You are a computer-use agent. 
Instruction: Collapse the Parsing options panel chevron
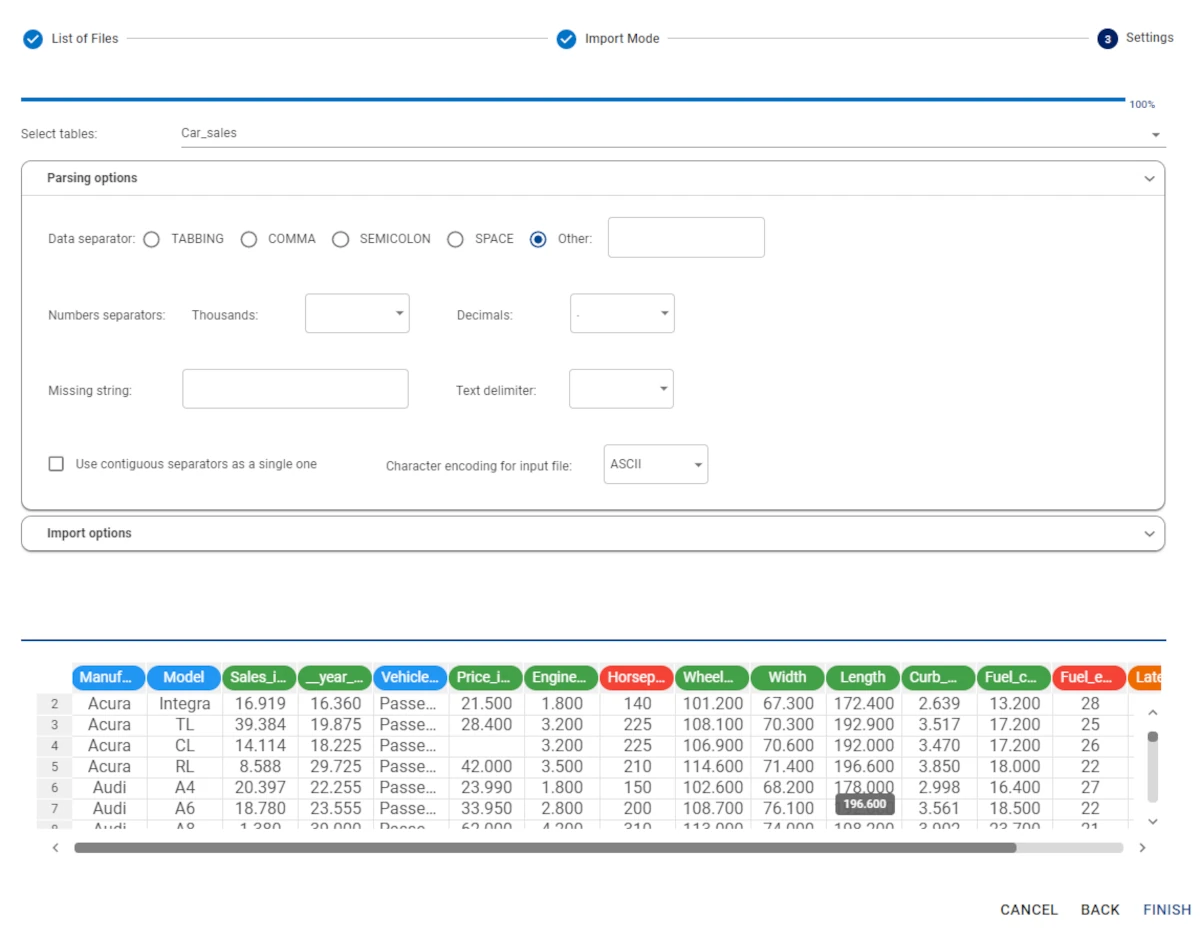coord(1149,178)
